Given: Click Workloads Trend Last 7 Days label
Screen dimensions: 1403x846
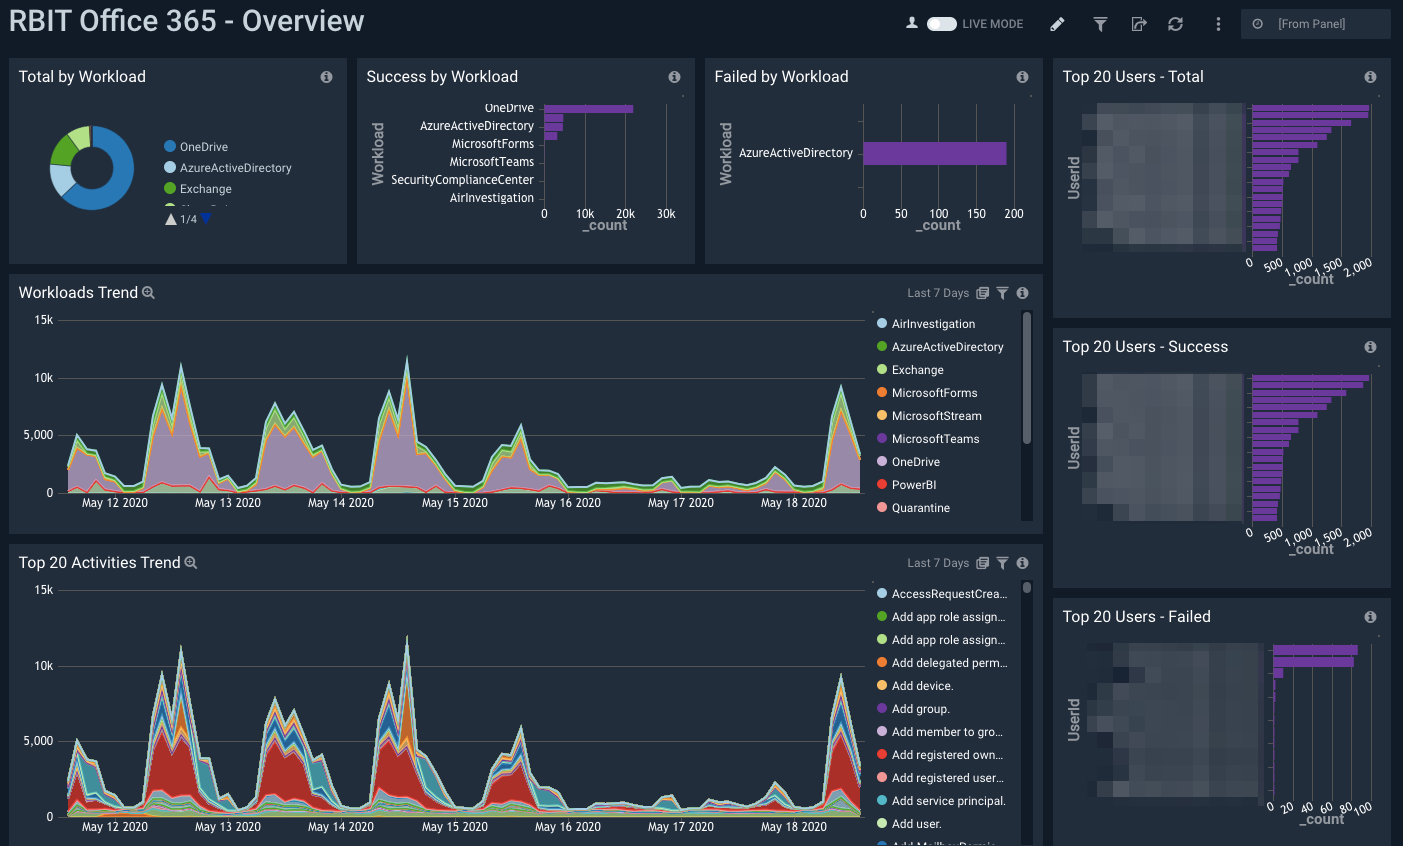Looking at the screenshot, I should coord(938,293).
